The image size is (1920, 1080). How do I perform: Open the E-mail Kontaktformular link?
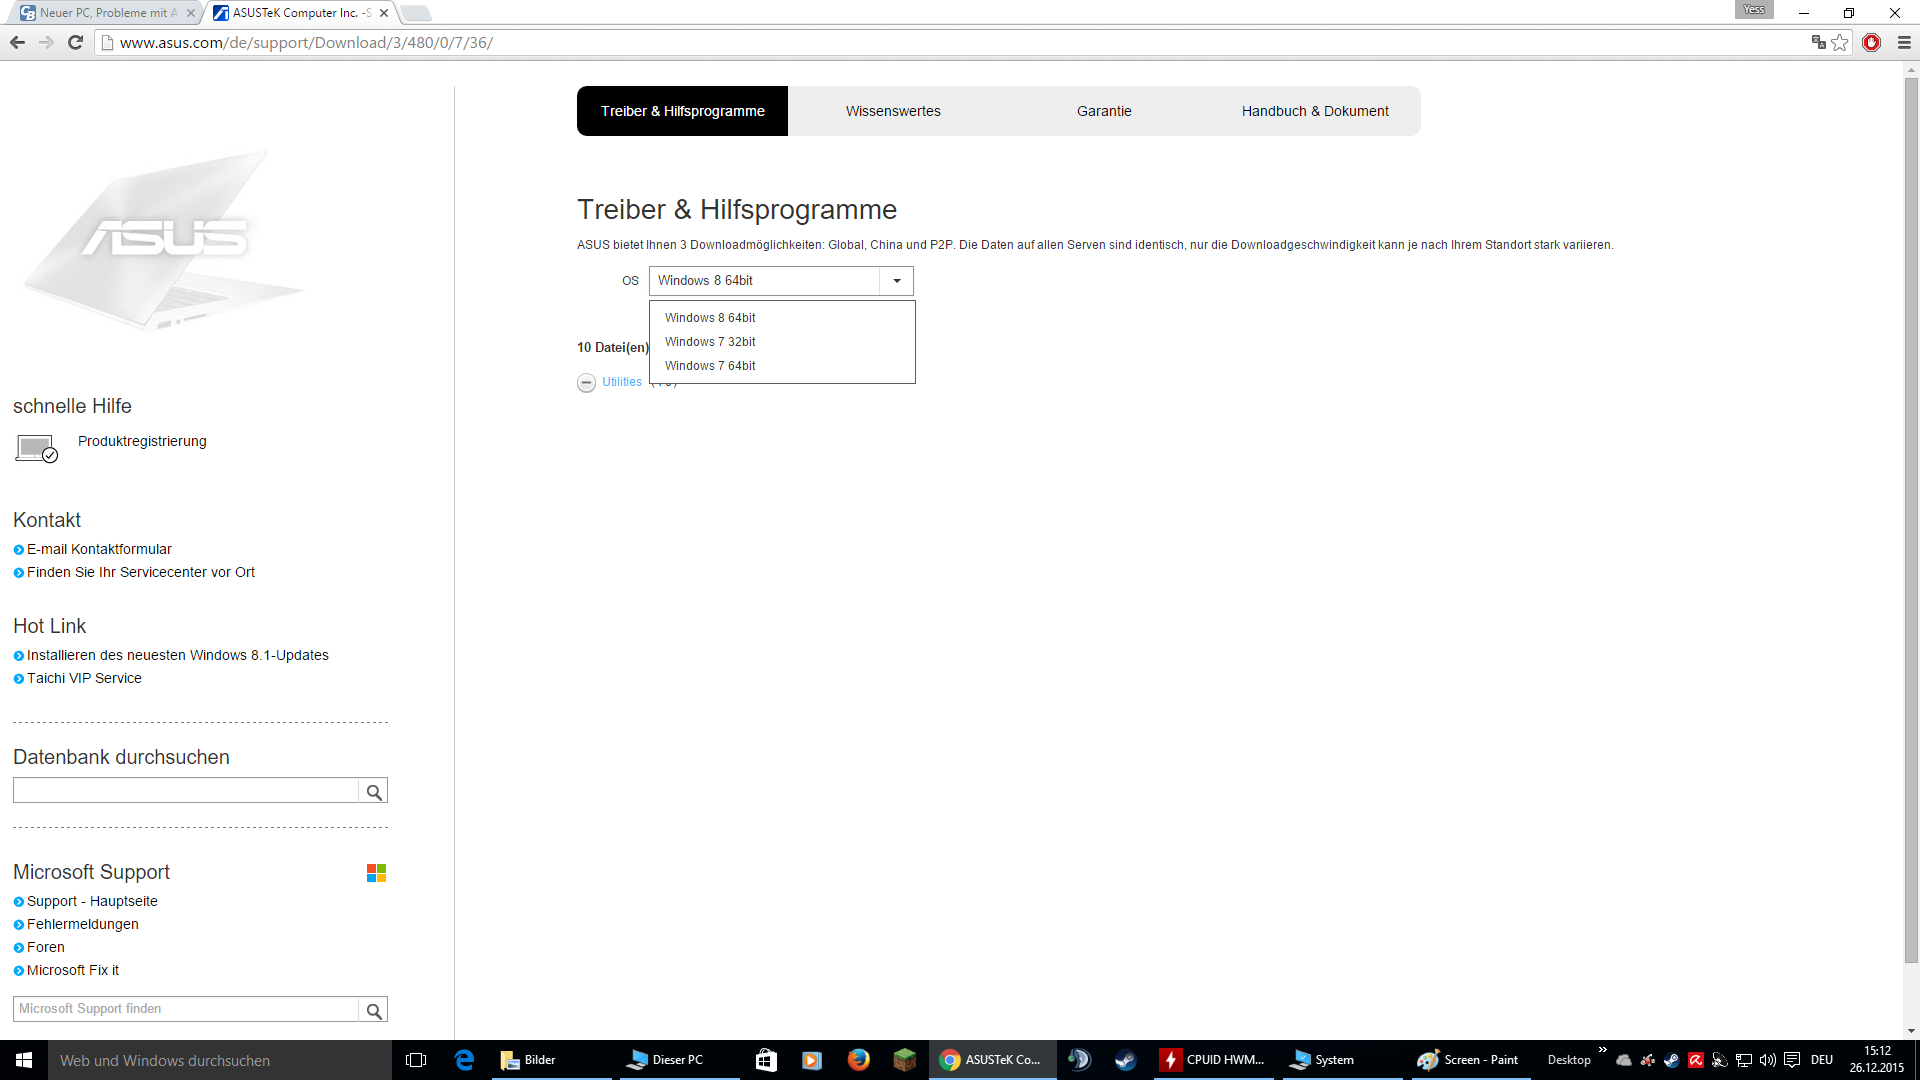click(99, 549)
